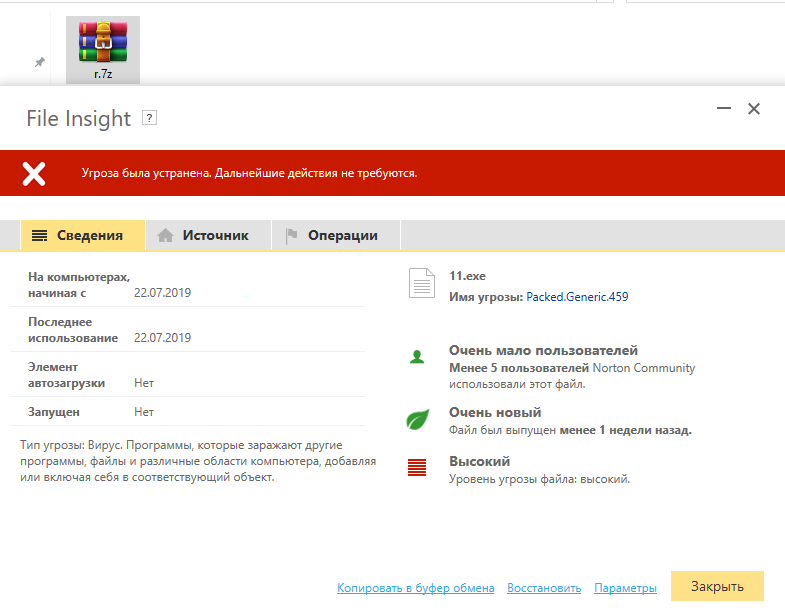
Task: Click the green leaf icon for file age
Action: [418, 420]
